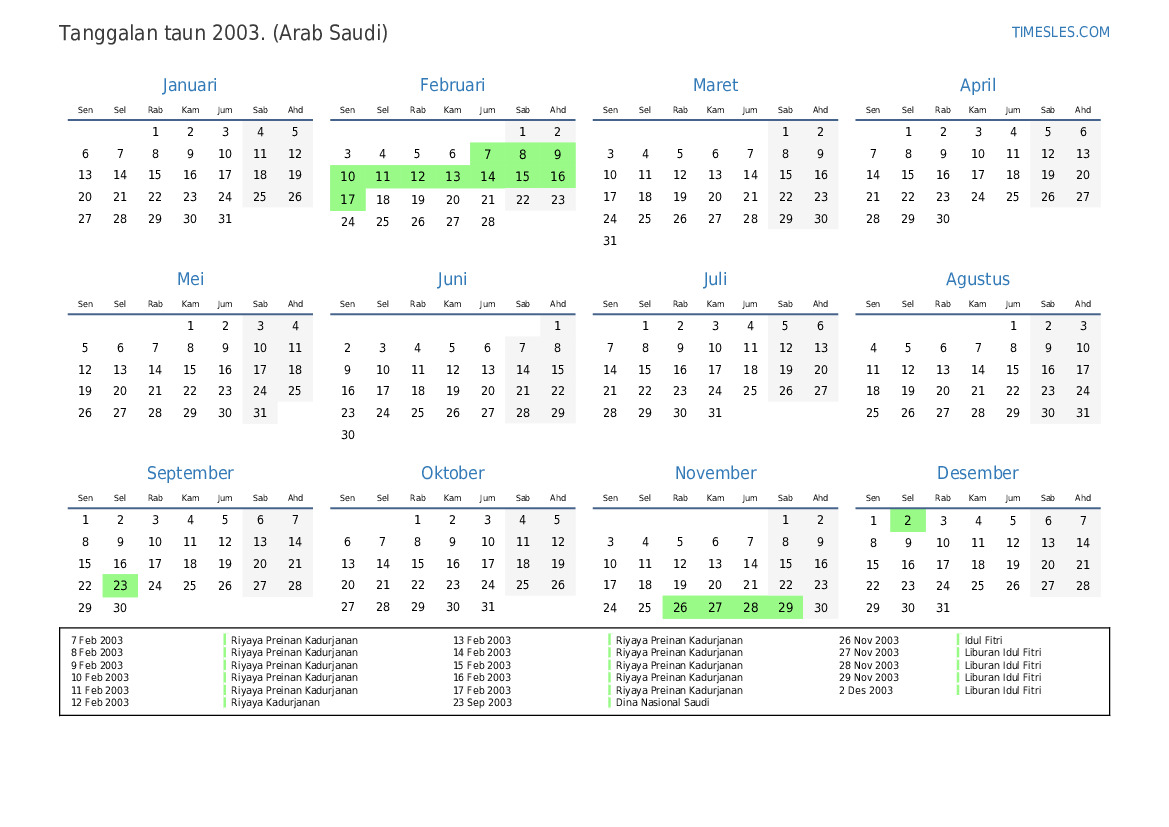
Task: Click highlighted 17 in Februari calendar
Action: [x=347, y=199]
